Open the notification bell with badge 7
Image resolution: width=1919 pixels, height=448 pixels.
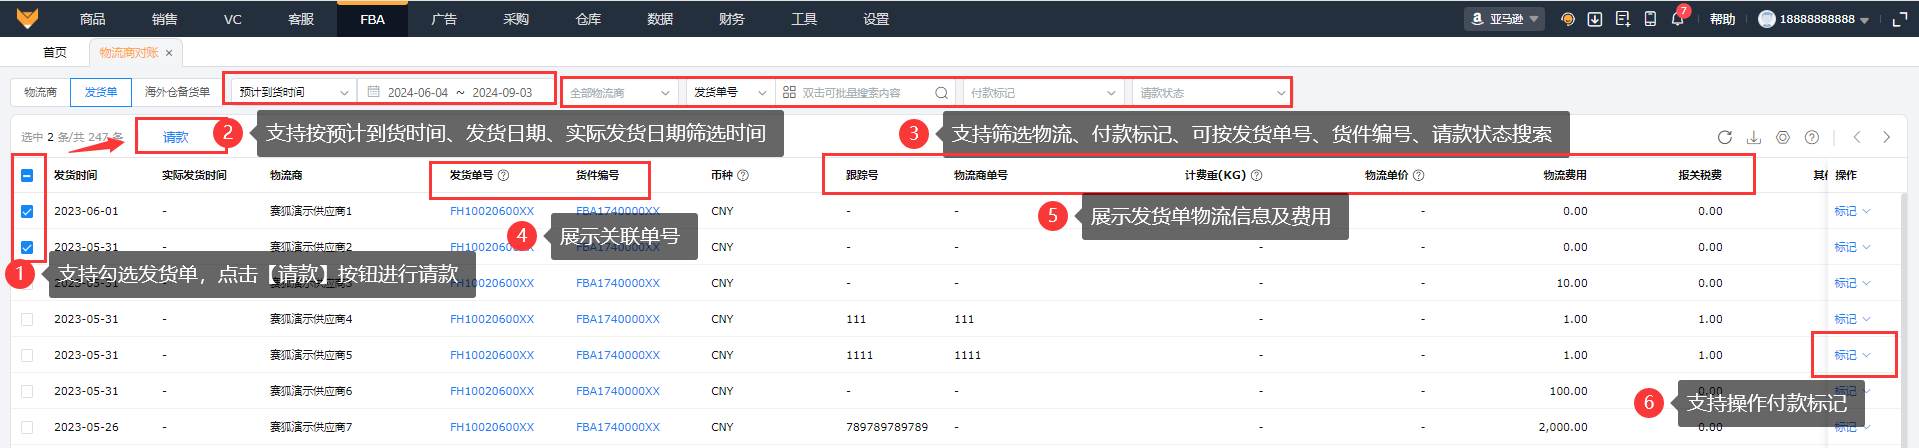pos(1677,19)
